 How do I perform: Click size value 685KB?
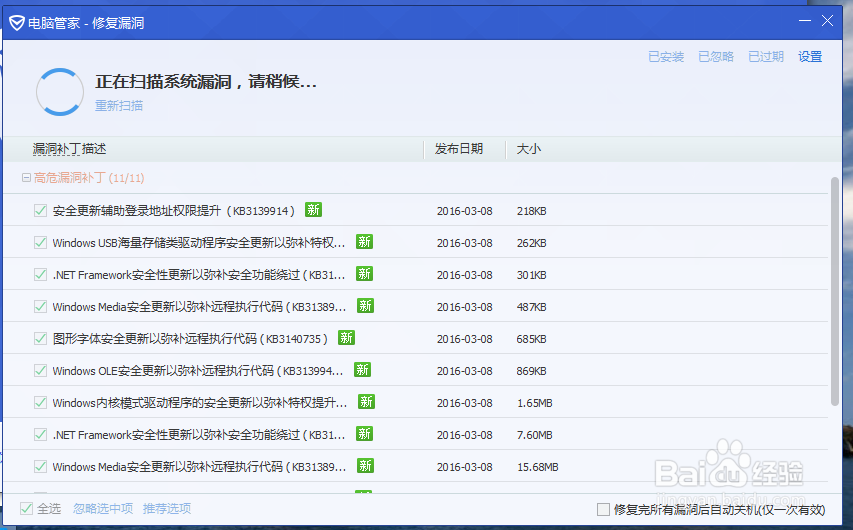pos(531,339)
